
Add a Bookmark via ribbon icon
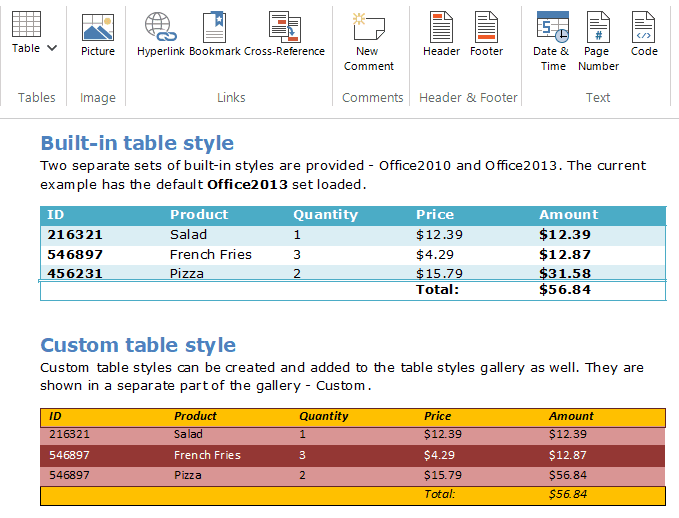tap(215, 35)
